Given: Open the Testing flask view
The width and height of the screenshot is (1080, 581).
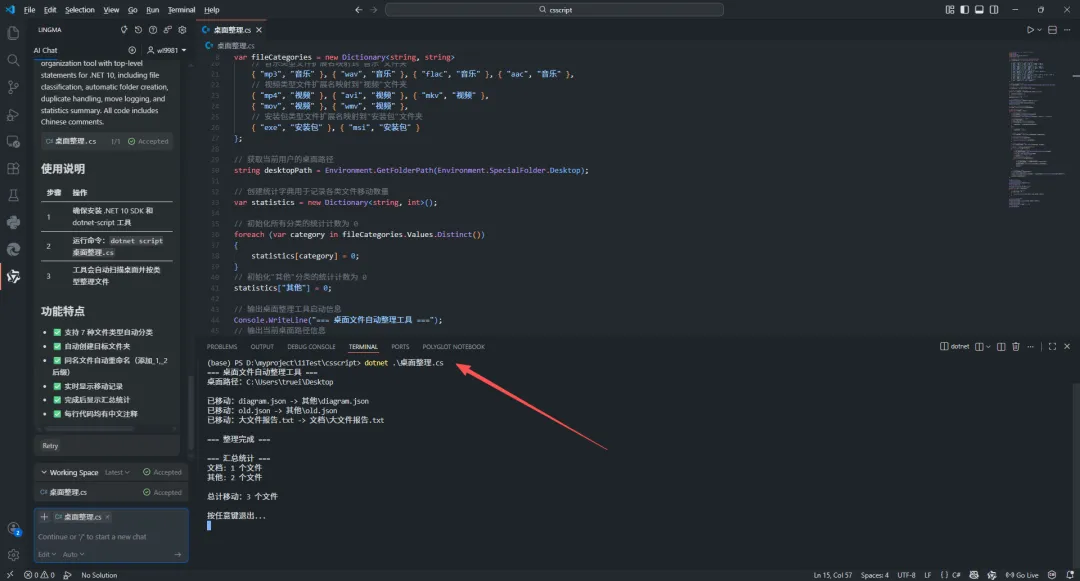Looking at the screenshot, I should pos(13,196).
